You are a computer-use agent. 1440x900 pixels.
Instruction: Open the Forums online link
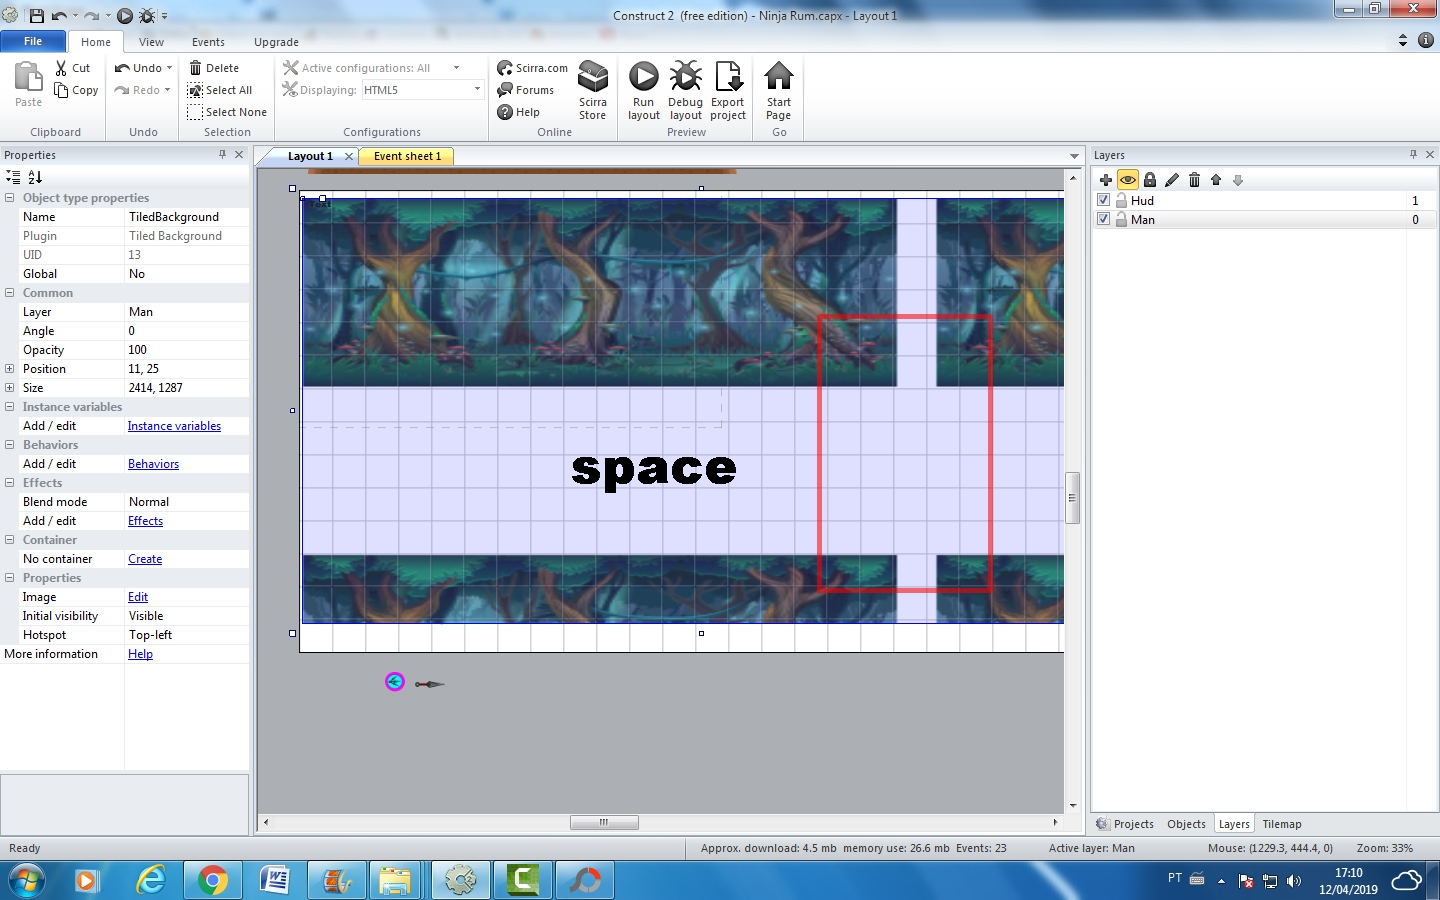526,90
